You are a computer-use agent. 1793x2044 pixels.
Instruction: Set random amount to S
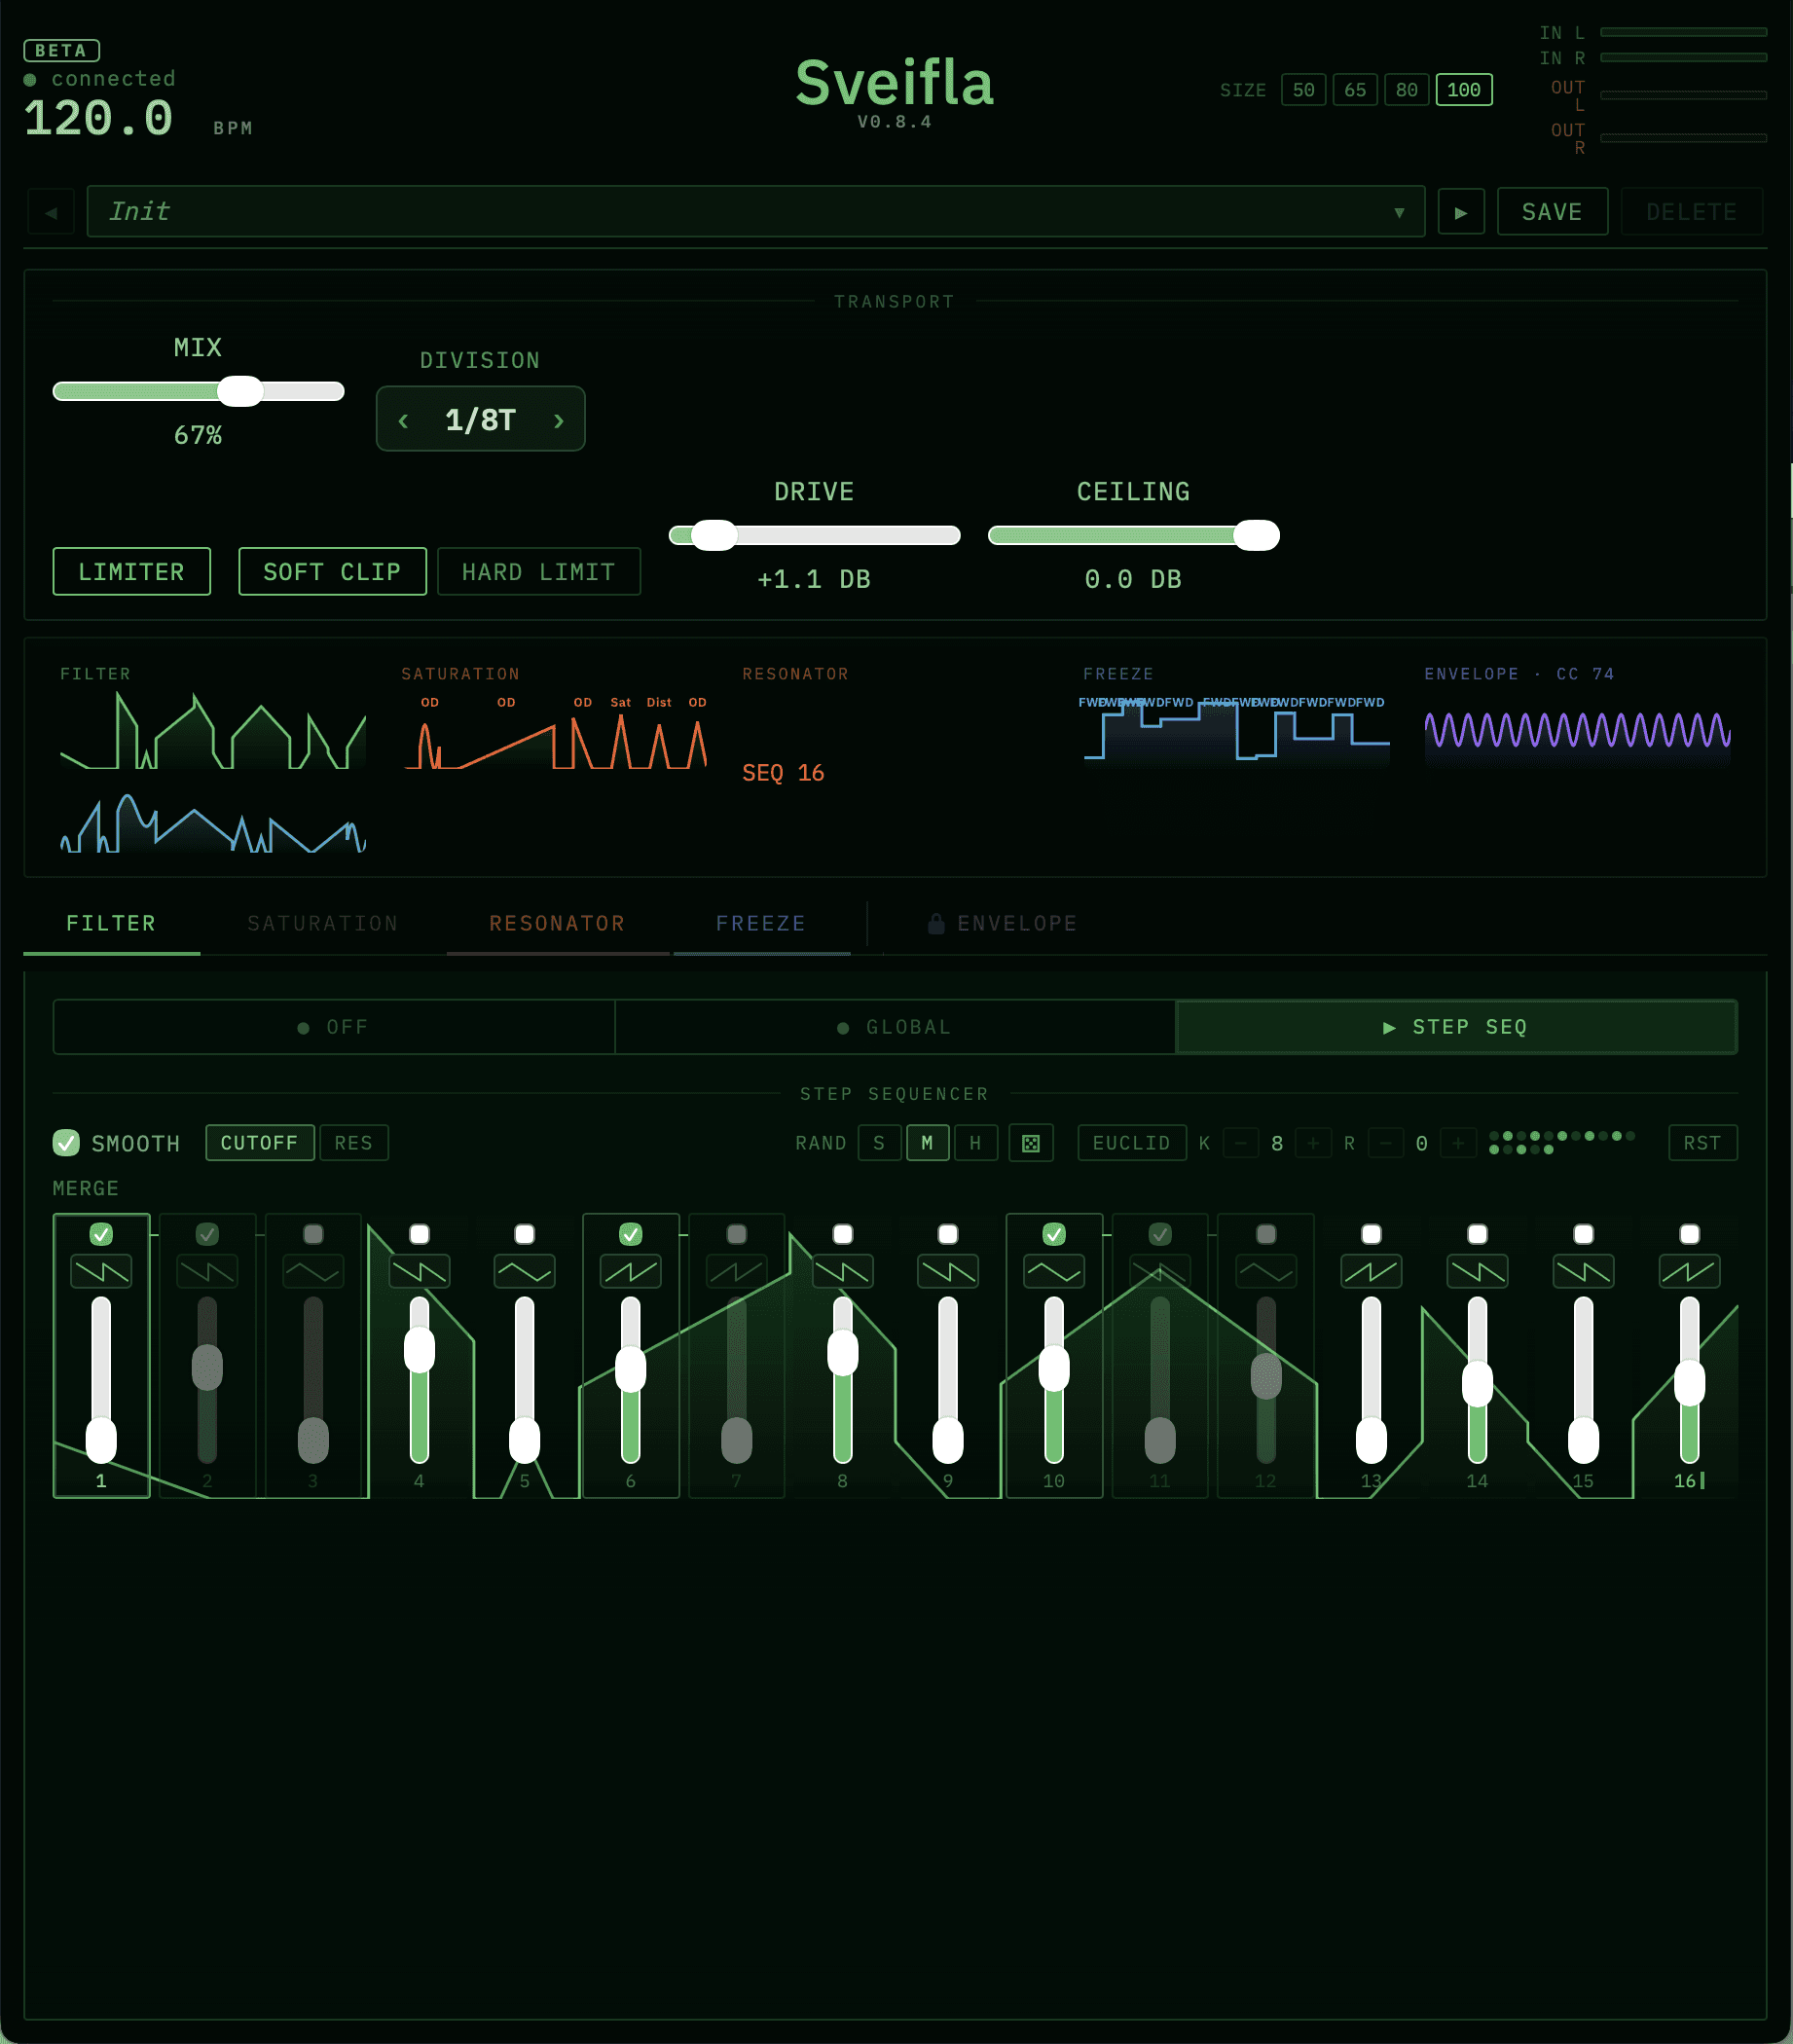(879, 1143)
